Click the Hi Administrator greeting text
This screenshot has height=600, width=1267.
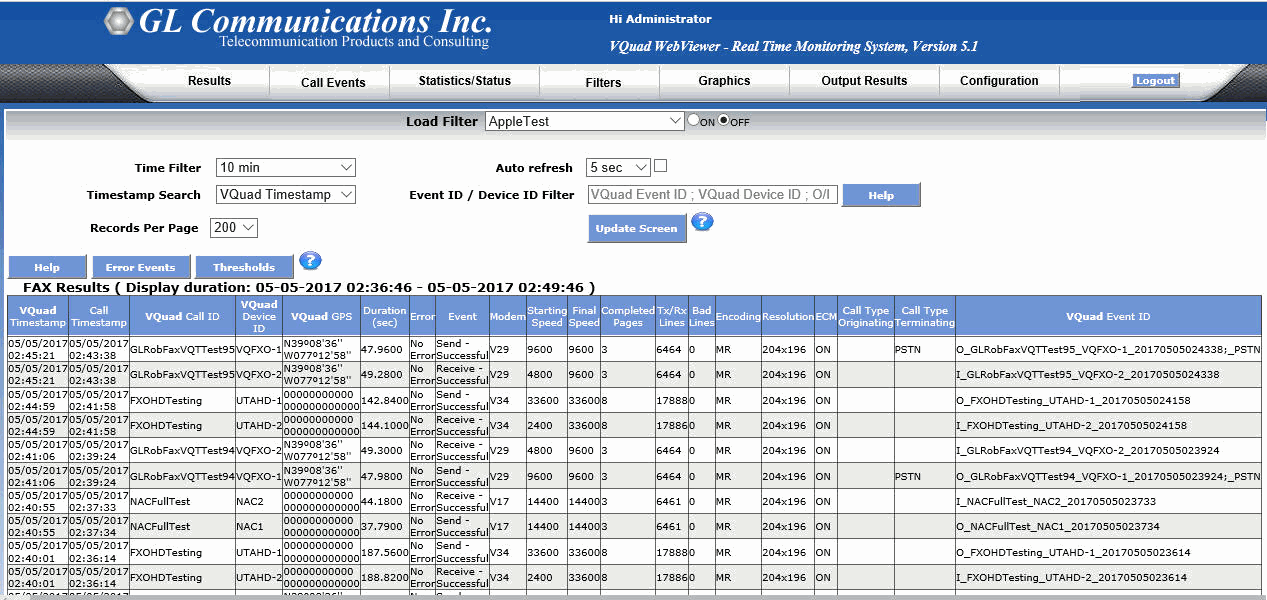tap(660, 19)
